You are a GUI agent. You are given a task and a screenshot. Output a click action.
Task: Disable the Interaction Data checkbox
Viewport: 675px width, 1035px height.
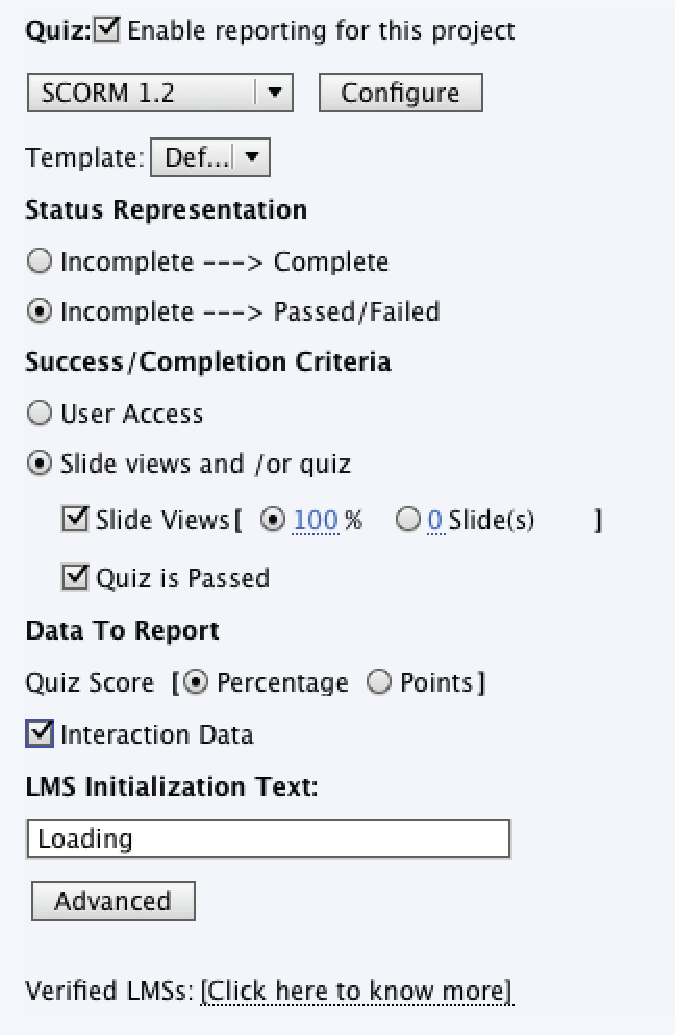(39, 735)
